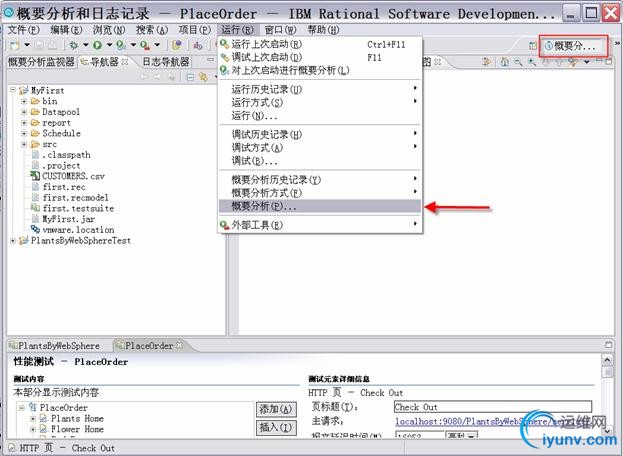Open the New wizard dropdown arrow

(27, 45)
